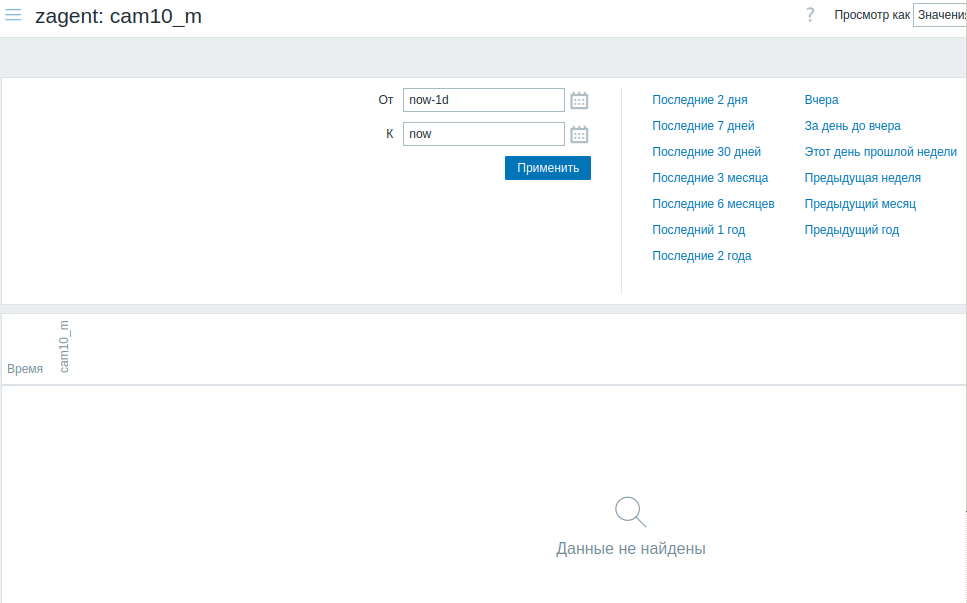Click the question mark help icon

click(810, 15)
